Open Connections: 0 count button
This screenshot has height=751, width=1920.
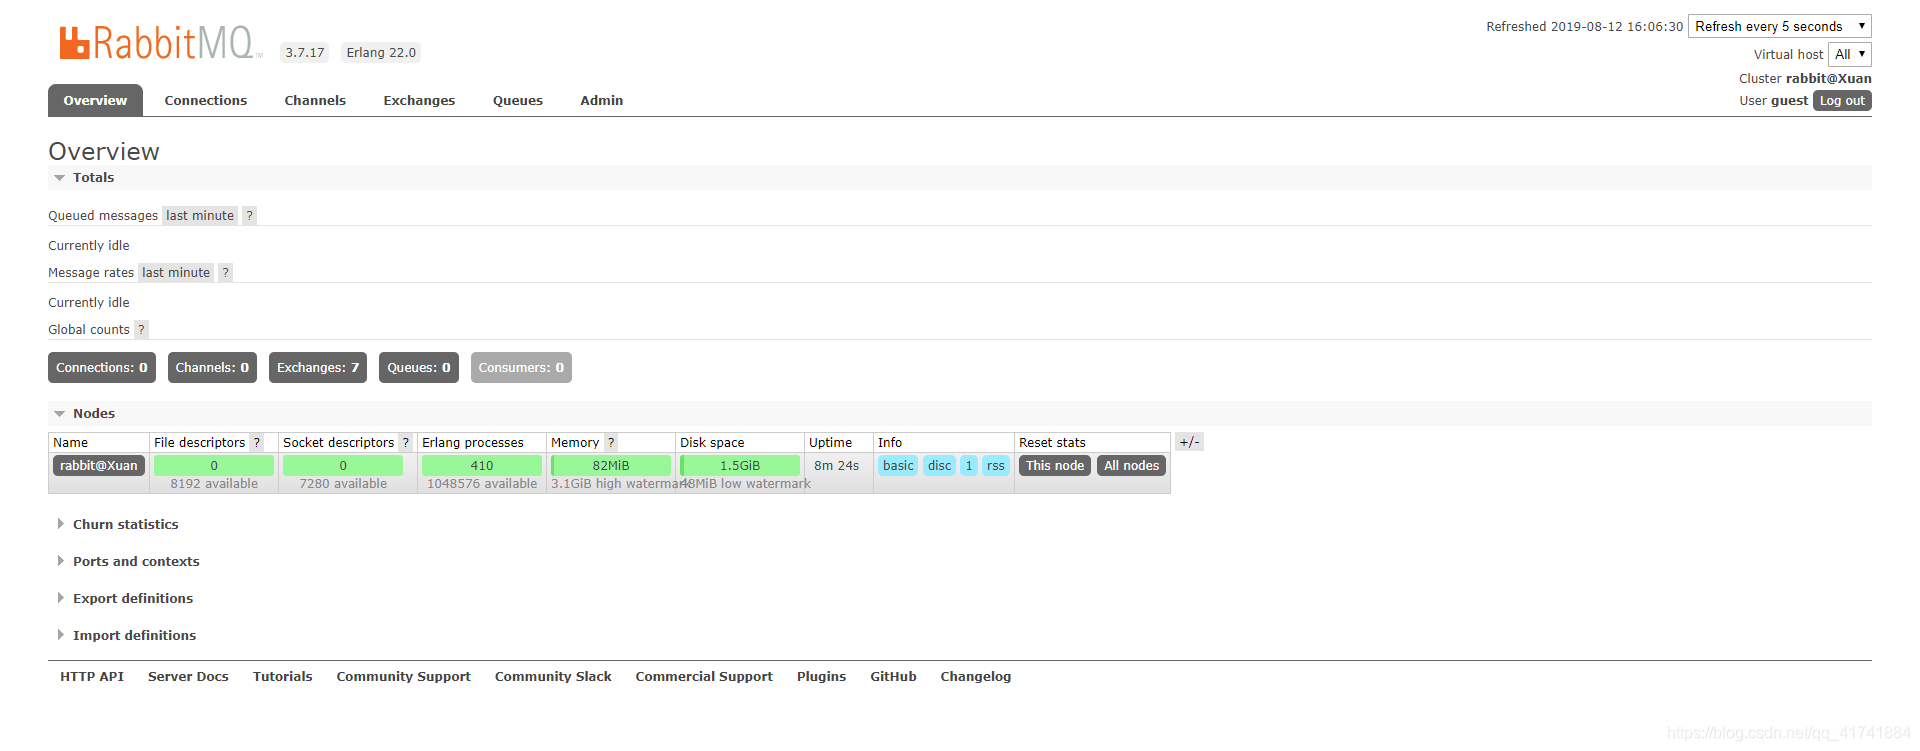pyautogui.click(x=102, y=367)
